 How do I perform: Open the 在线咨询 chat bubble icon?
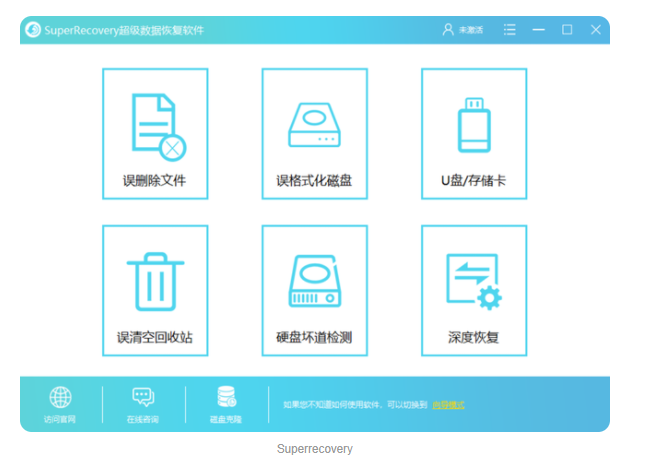pos(143,397)
